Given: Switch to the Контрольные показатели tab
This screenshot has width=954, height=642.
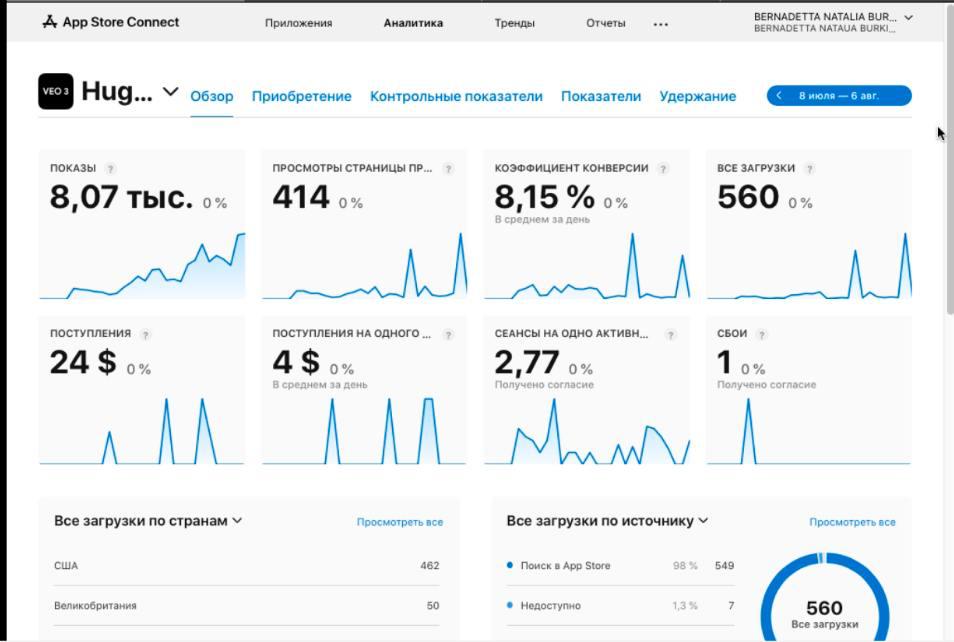Looking at the screenshot, I should pos(456,96).
